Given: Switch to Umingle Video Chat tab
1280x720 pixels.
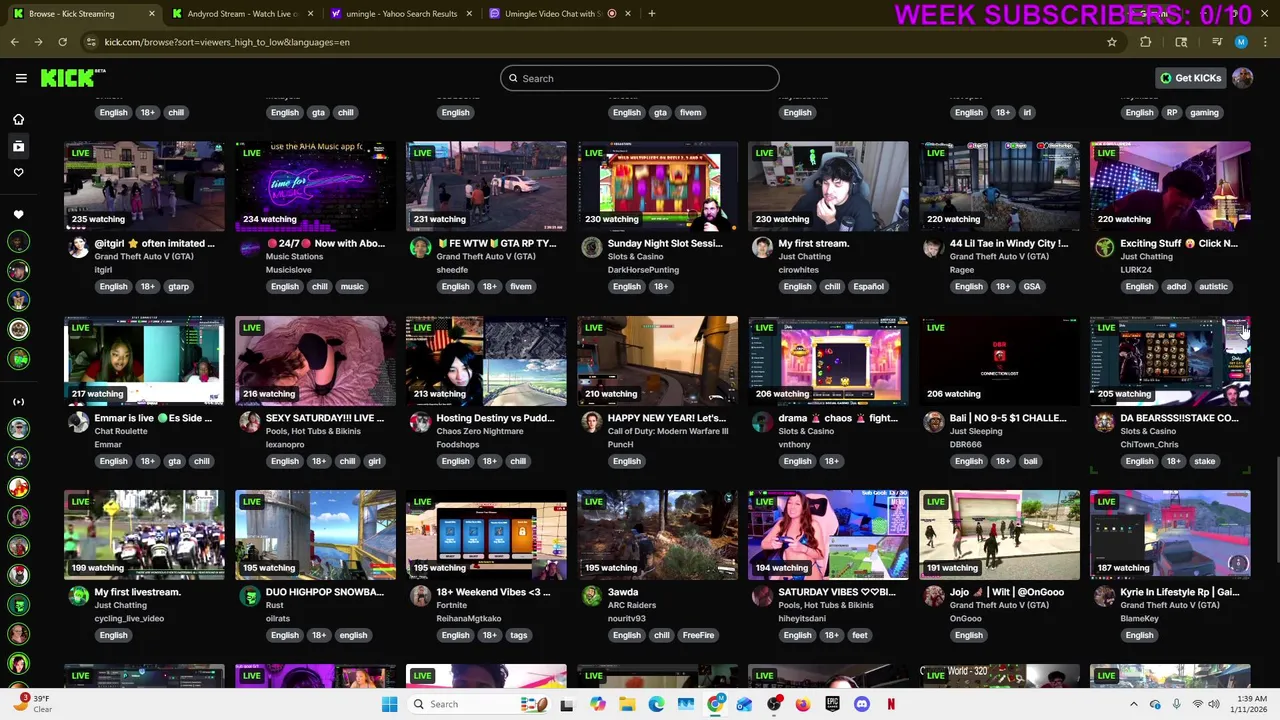Looking at the screenshot, I should click(x=560, y=14).
